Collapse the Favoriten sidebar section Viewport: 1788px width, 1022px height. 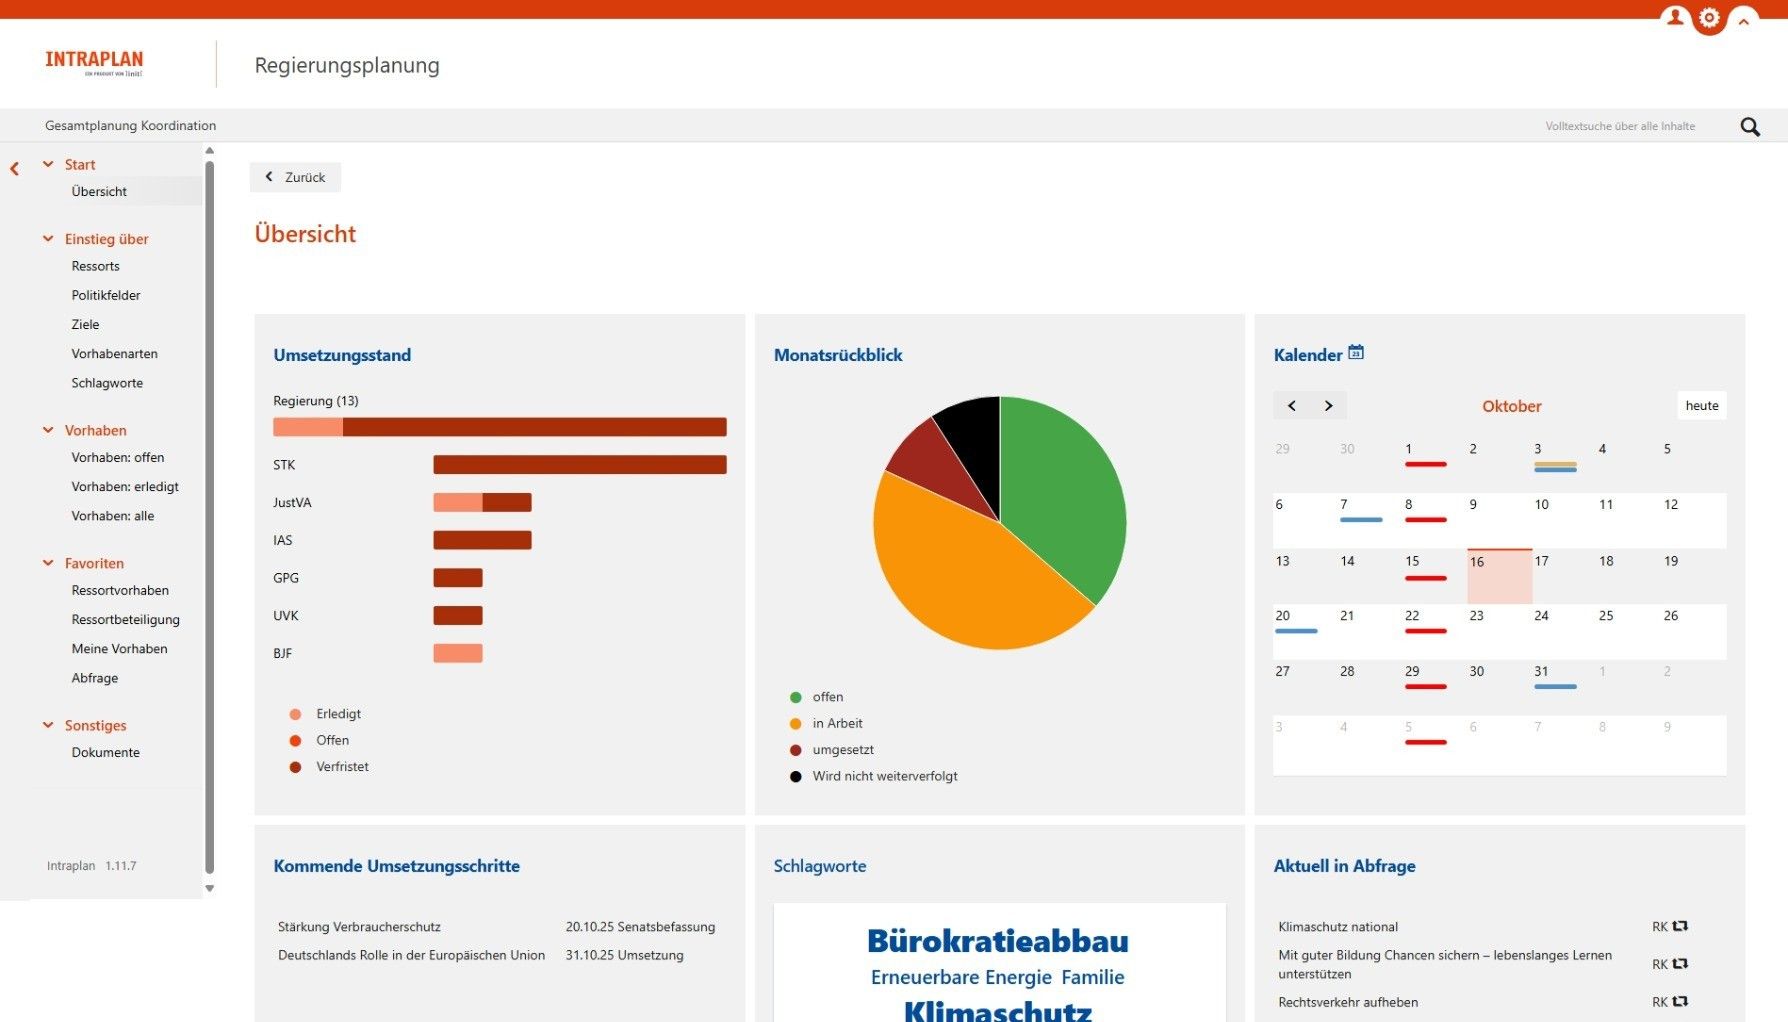(x=48, y=563)
